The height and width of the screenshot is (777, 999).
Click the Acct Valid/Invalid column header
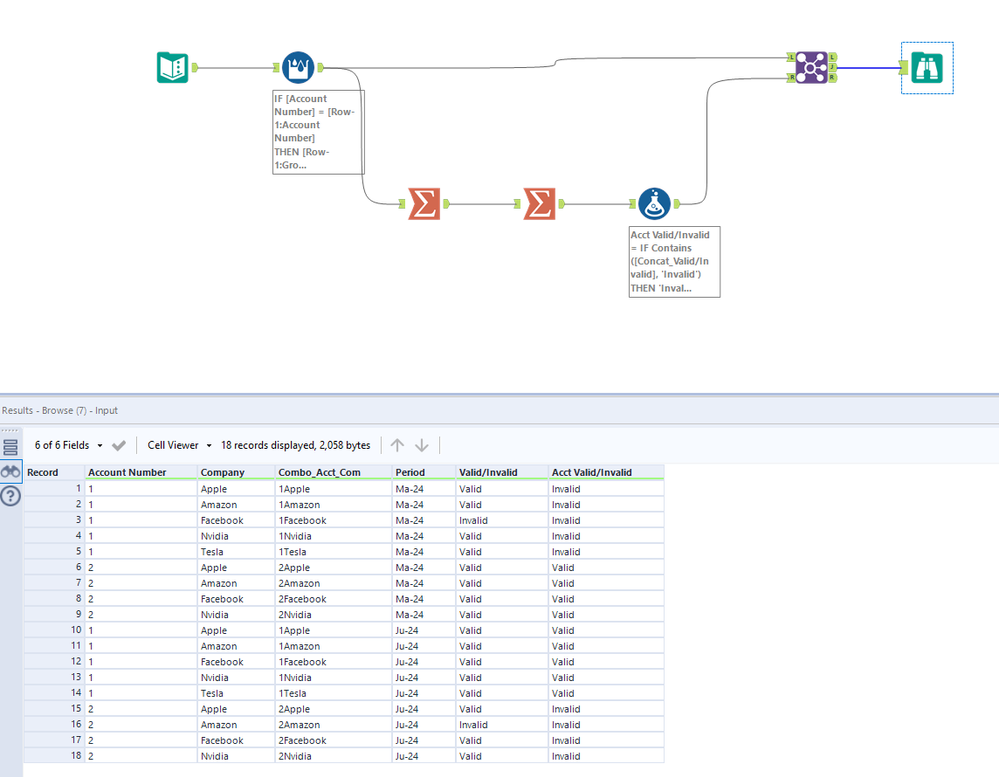point(606,473)
